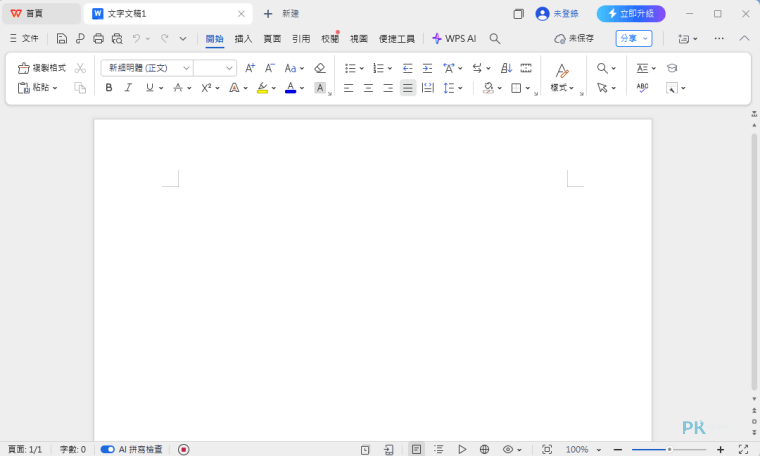Toggle strikethrough formatting

point(178,88)
